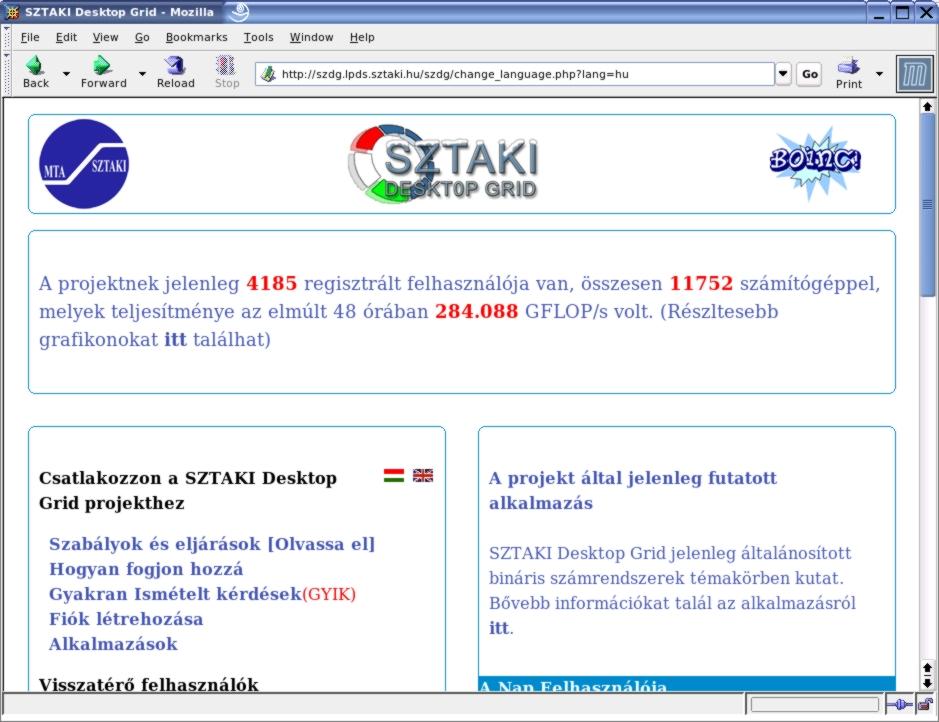Open 'Szabályok és eljárások [Olvassa el]' link
The width and height of the screenshot is (939, 722).
point(212,544)
